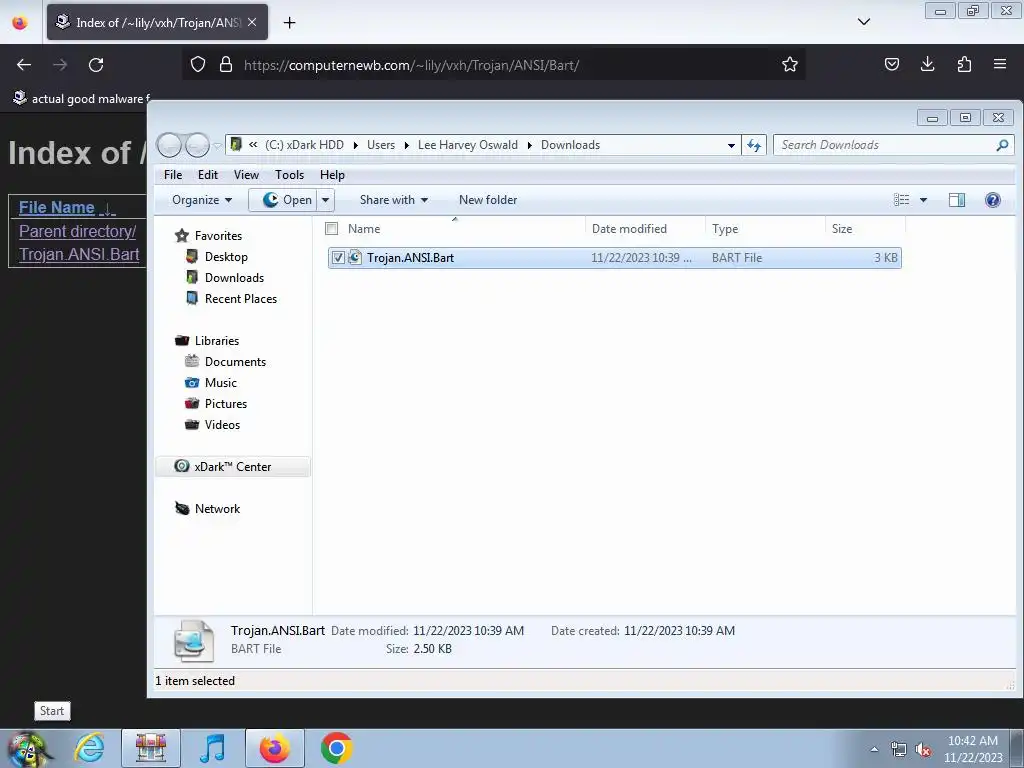Open a new Firefox tab
Screen dimensions: 1024x768
pos(289,23)
